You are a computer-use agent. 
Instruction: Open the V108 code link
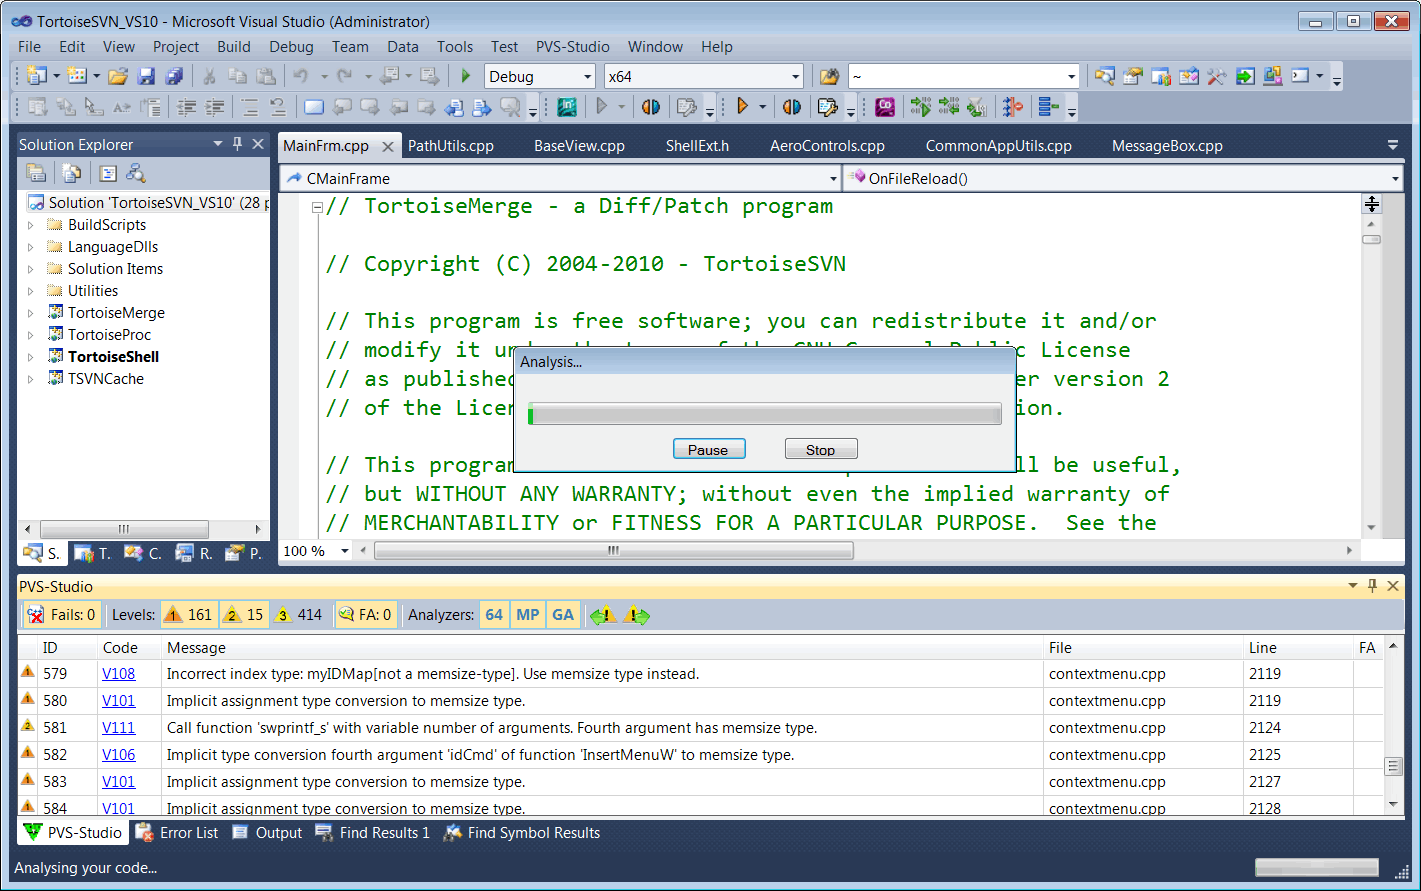tap(118, 673)
